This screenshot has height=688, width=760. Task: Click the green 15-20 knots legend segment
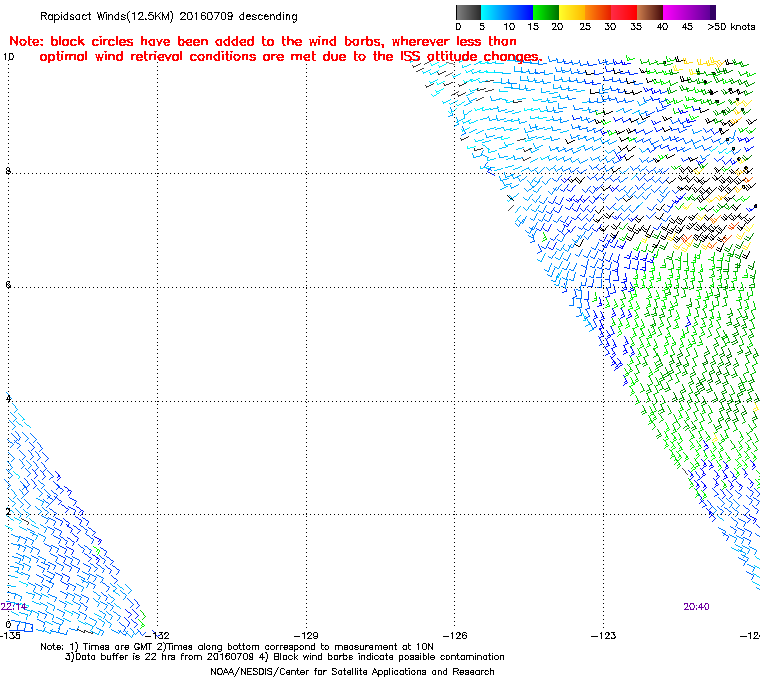[546, 12]
